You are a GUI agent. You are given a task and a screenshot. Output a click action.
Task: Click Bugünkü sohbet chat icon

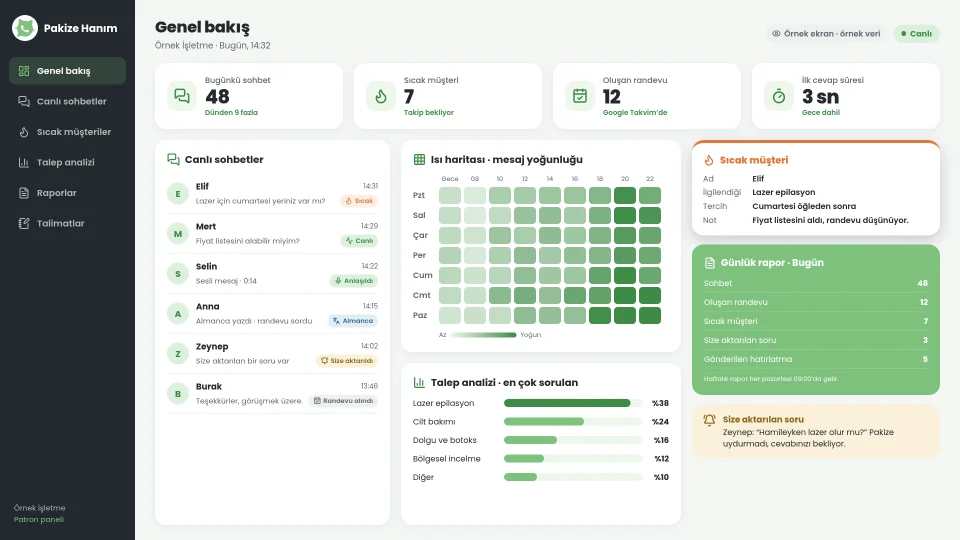coord(182,96)
